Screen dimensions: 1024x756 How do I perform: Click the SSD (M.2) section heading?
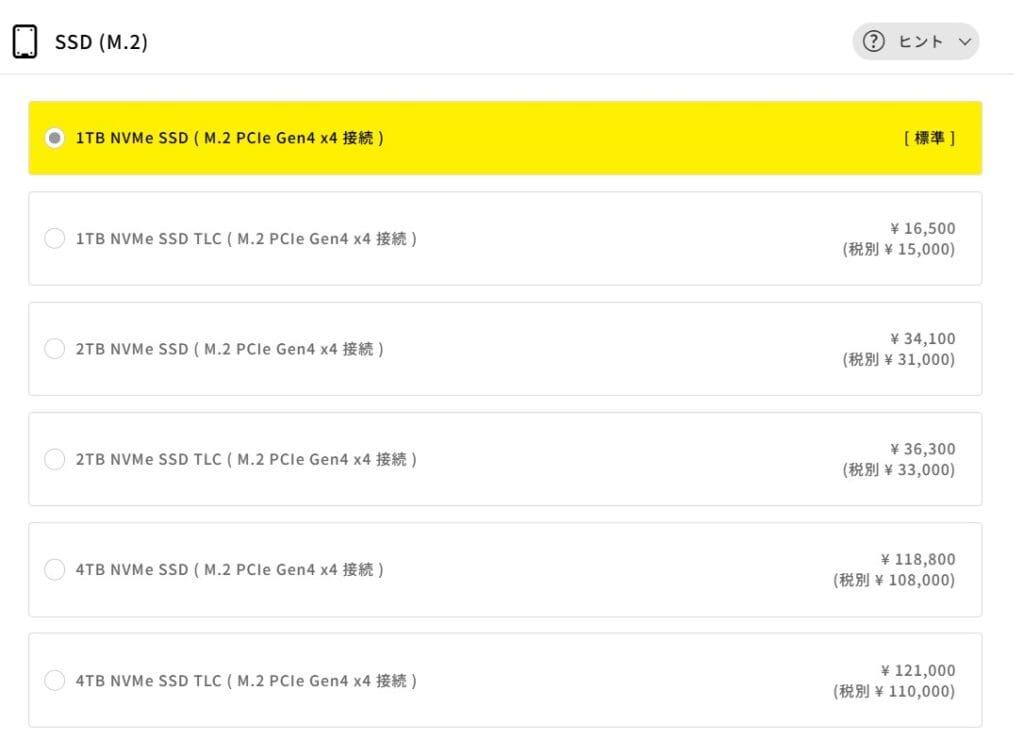[x=101, y=42]
